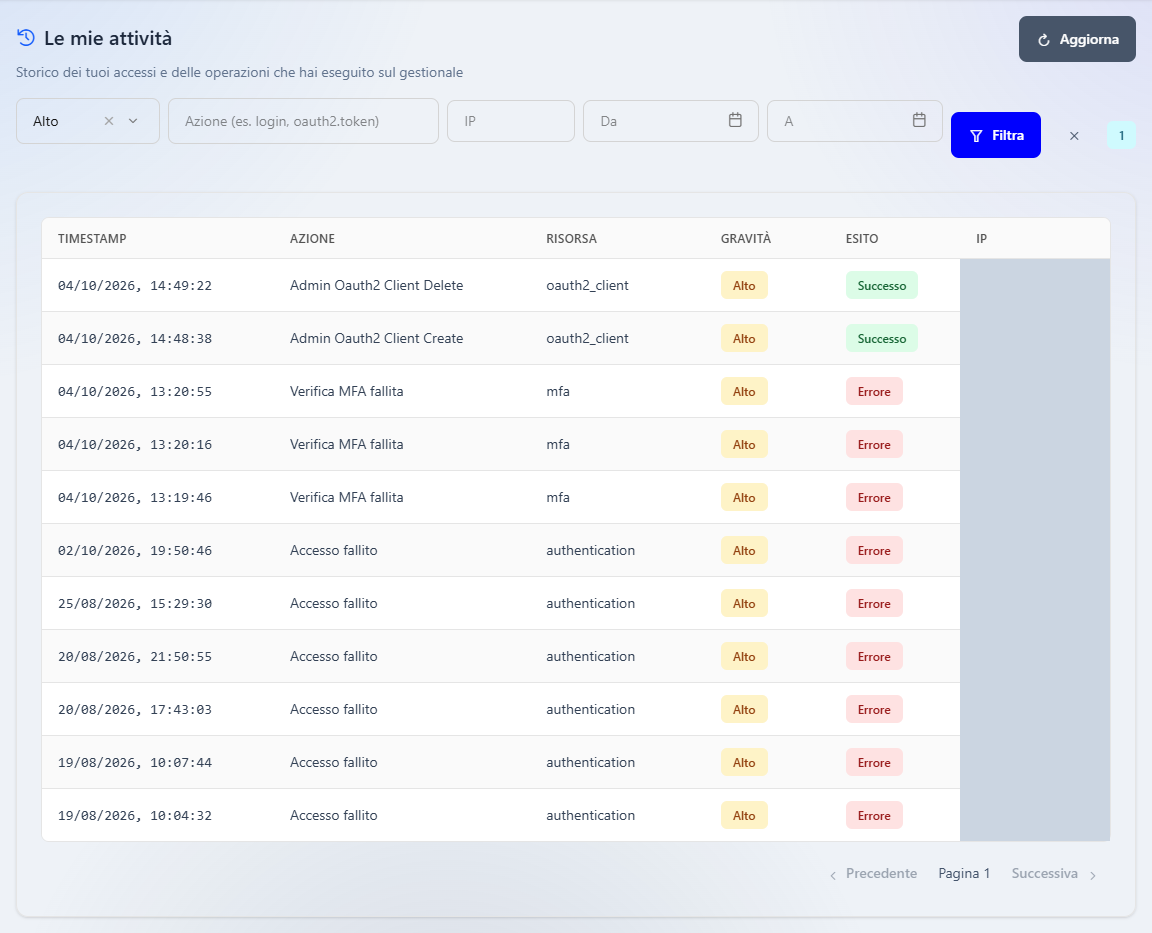This screenshot has height=933, width=1152.
Task: Click the history clock icon beside the title
Action: pos(26,37)
